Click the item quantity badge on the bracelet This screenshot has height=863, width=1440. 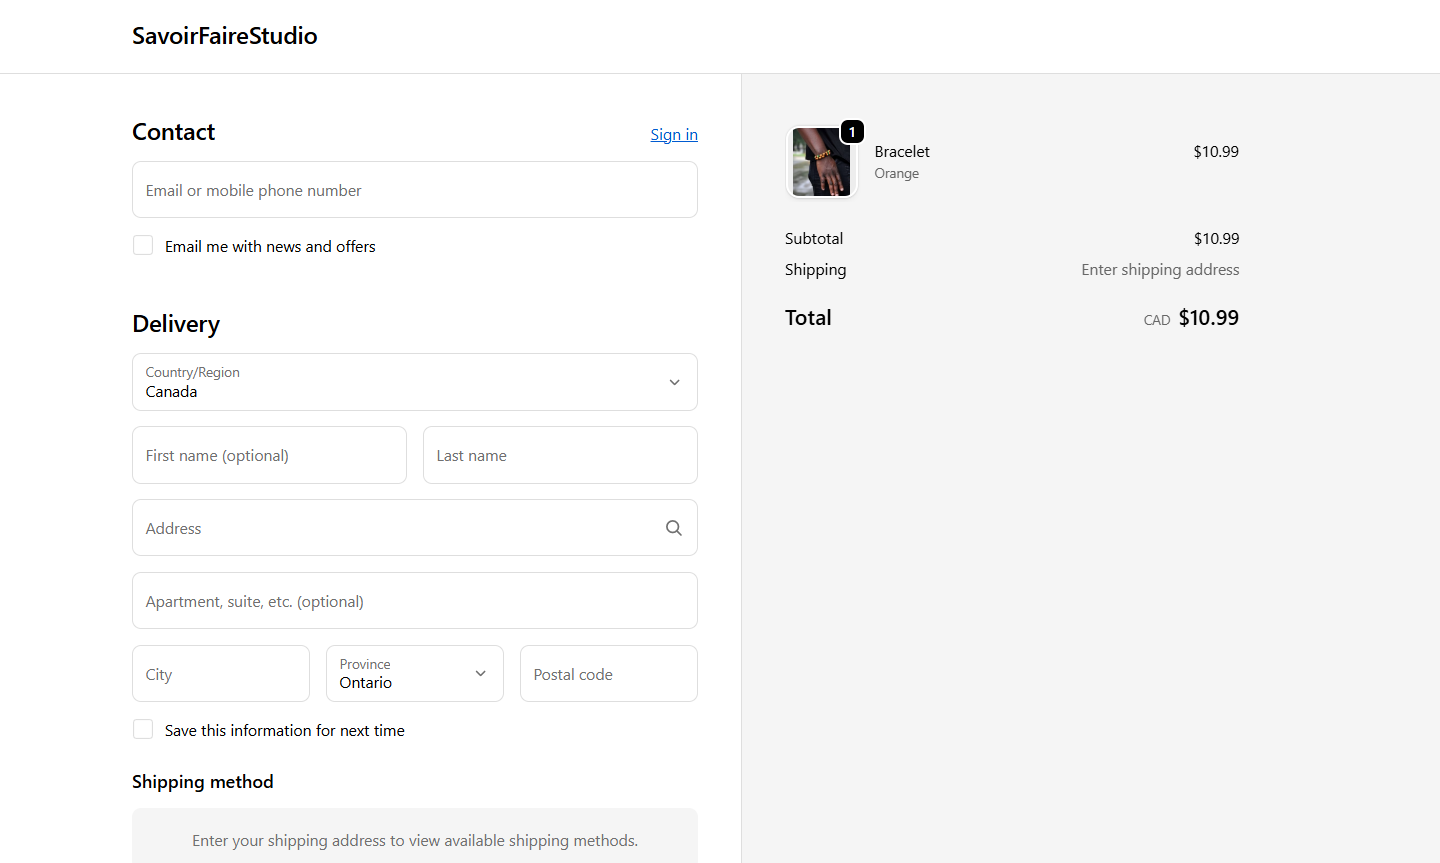click(x=852, y=132)
